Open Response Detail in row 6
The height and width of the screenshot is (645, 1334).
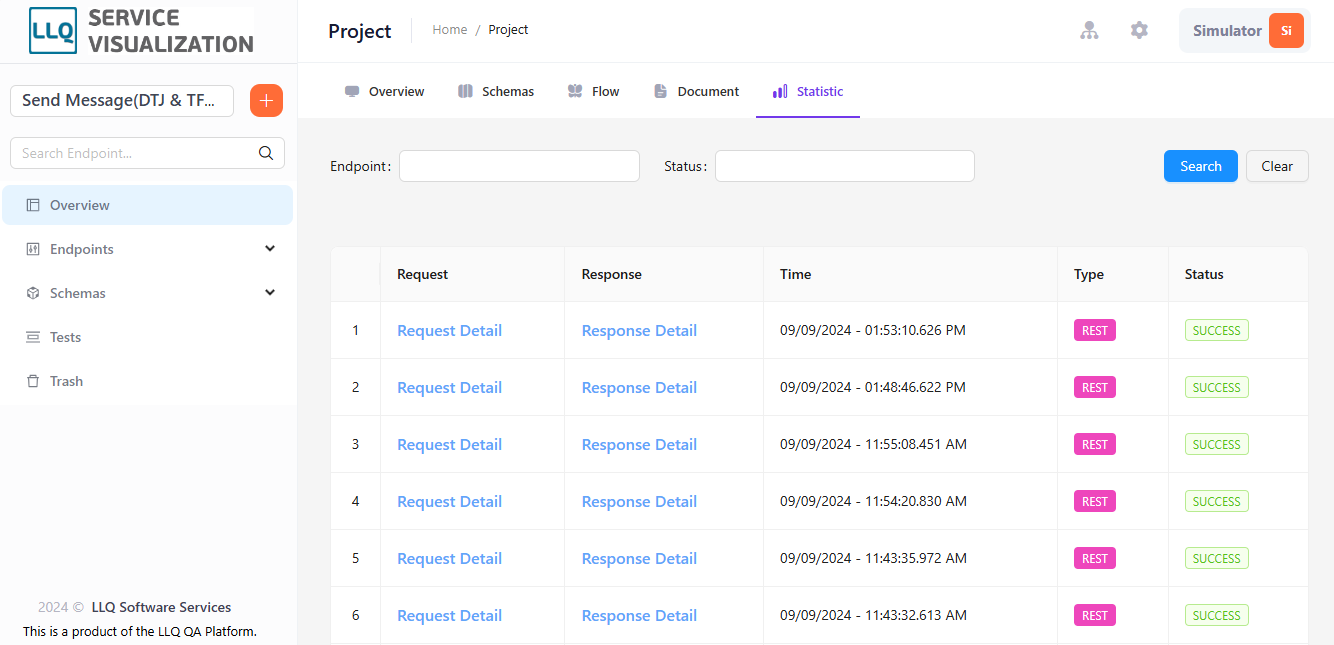[x=639, y=616]
